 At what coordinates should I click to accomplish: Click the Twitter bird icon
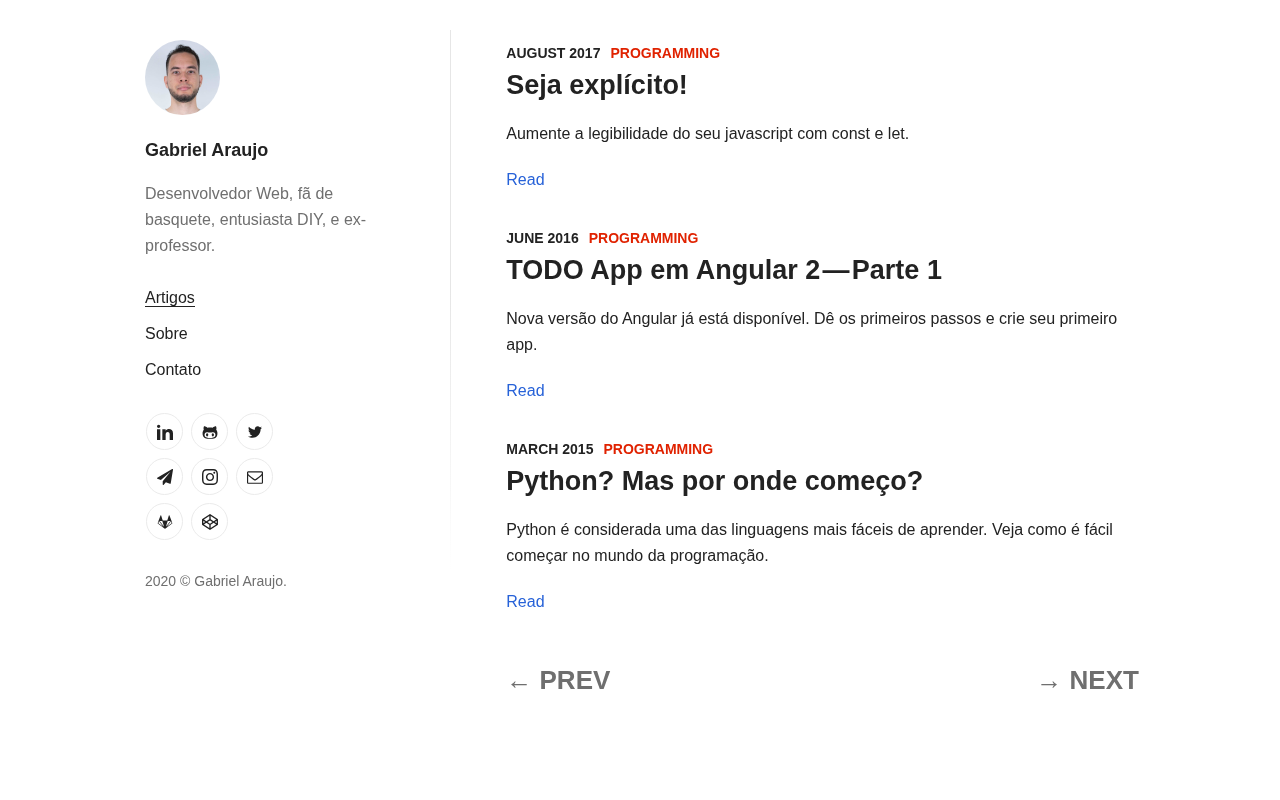pyautogui.click(x=255, y=432)
